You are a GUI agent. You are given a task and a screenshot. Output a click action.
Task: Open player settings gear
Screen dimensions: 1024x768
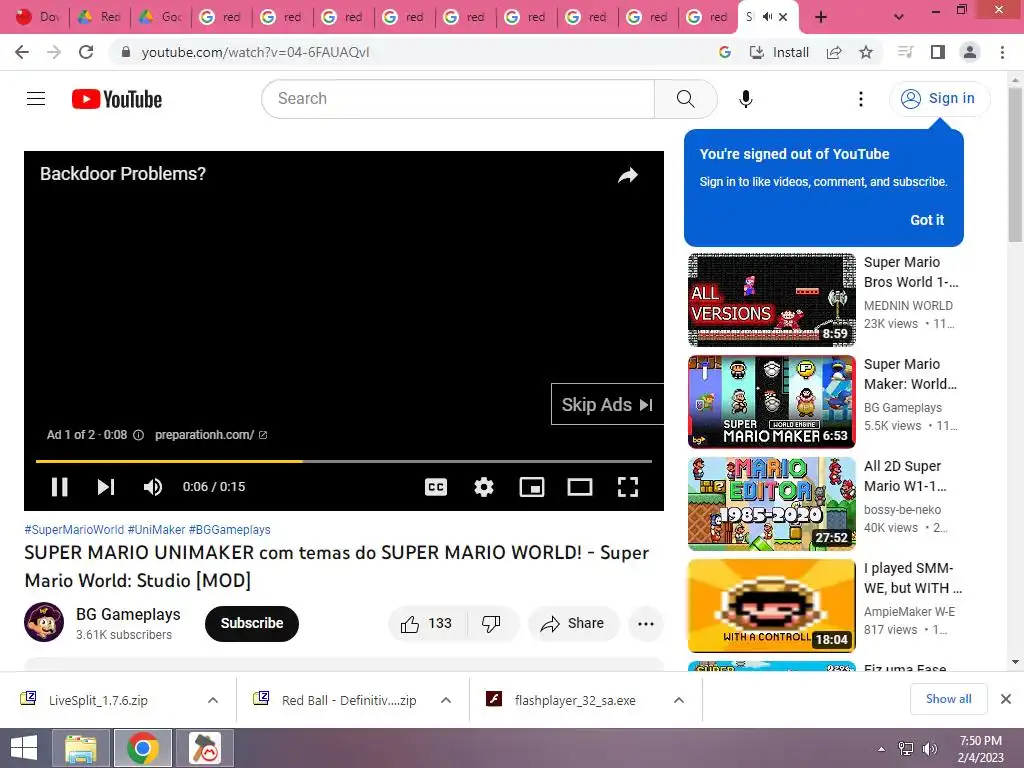pos(484,487)
